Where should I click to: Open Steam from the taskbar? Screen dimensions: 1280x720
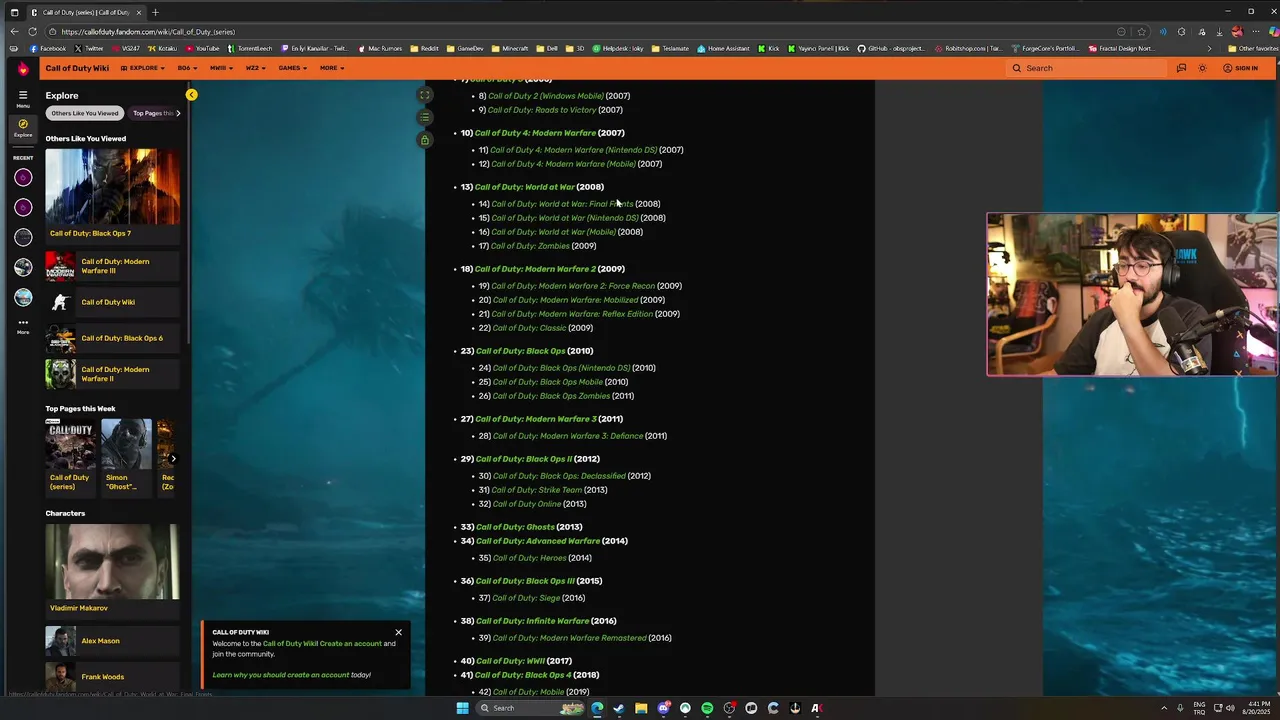(619, 708)
